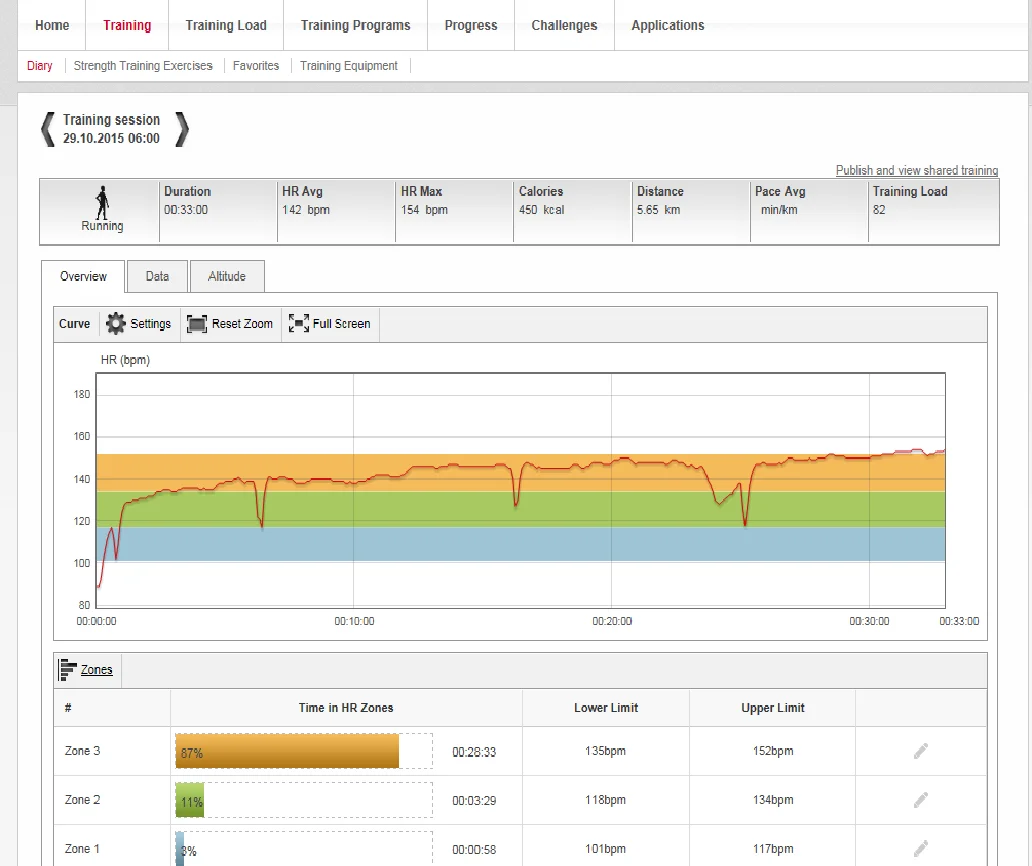
Task: Select the Overview tab
Action: coord(83,277)
